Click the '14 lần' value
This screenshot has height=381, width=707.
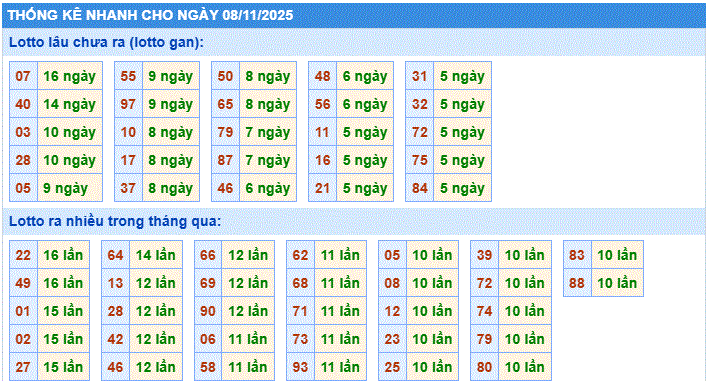[156, 255]
